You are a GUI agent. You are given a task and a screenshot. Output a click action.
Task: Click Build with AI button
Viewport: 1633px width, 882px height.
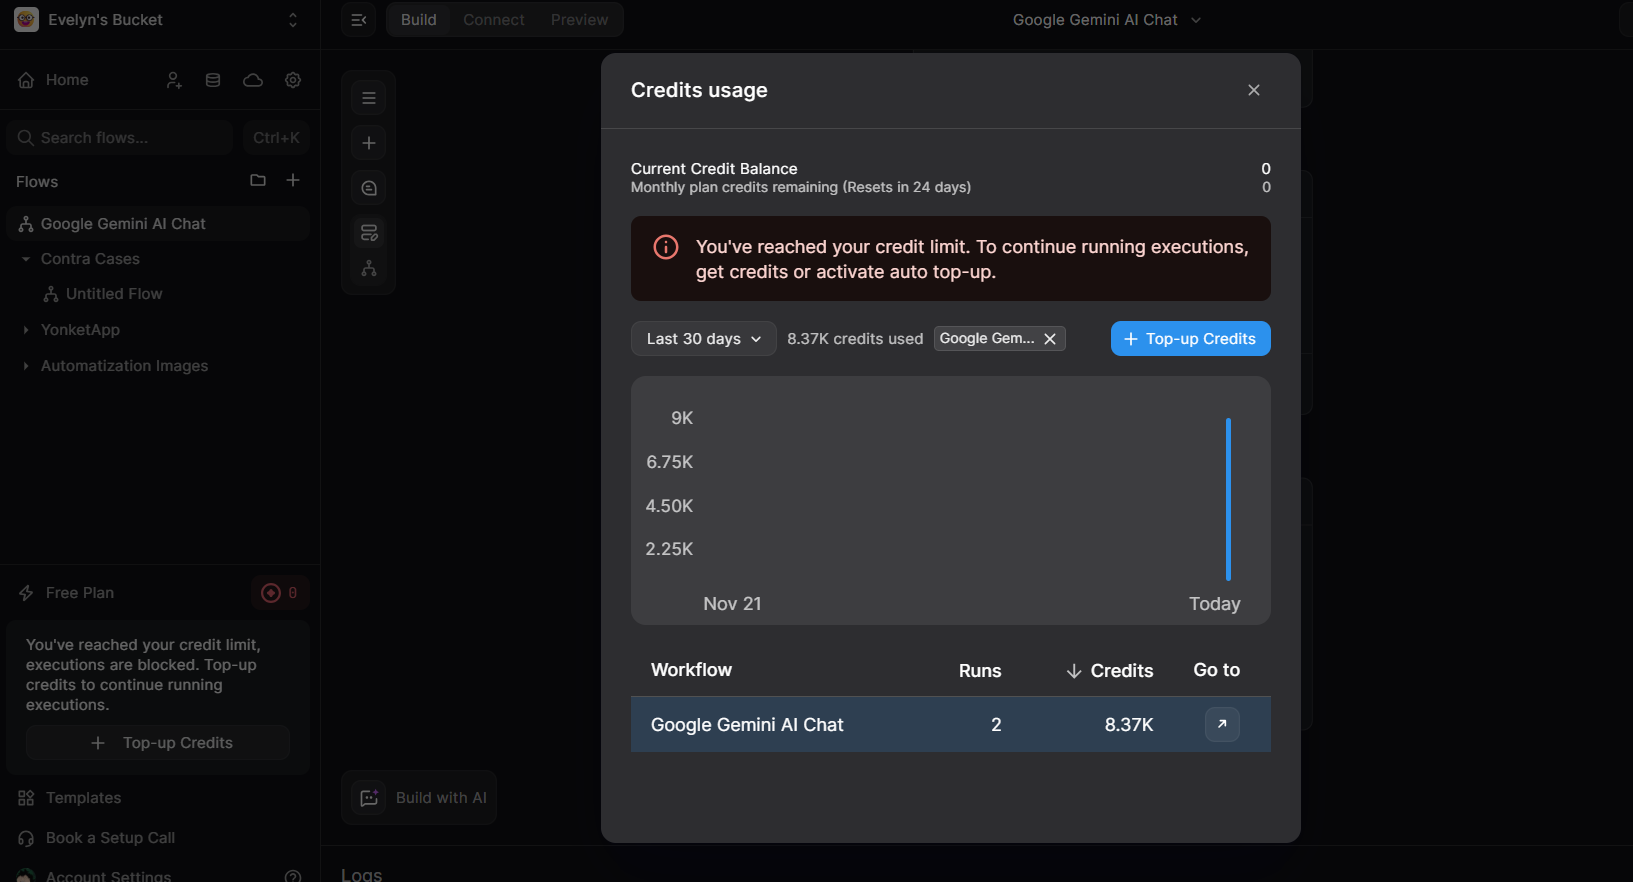pos(419,798)
